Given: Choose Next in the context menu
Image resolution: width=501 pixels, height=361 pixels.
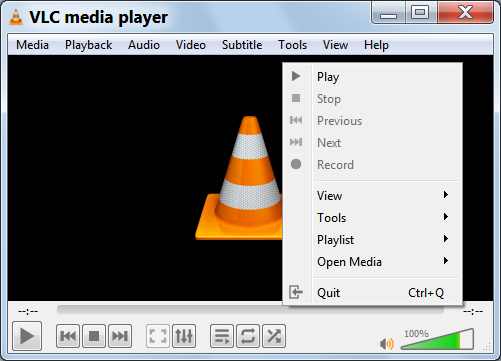Looking at the screenshot, I should (372, 142).
